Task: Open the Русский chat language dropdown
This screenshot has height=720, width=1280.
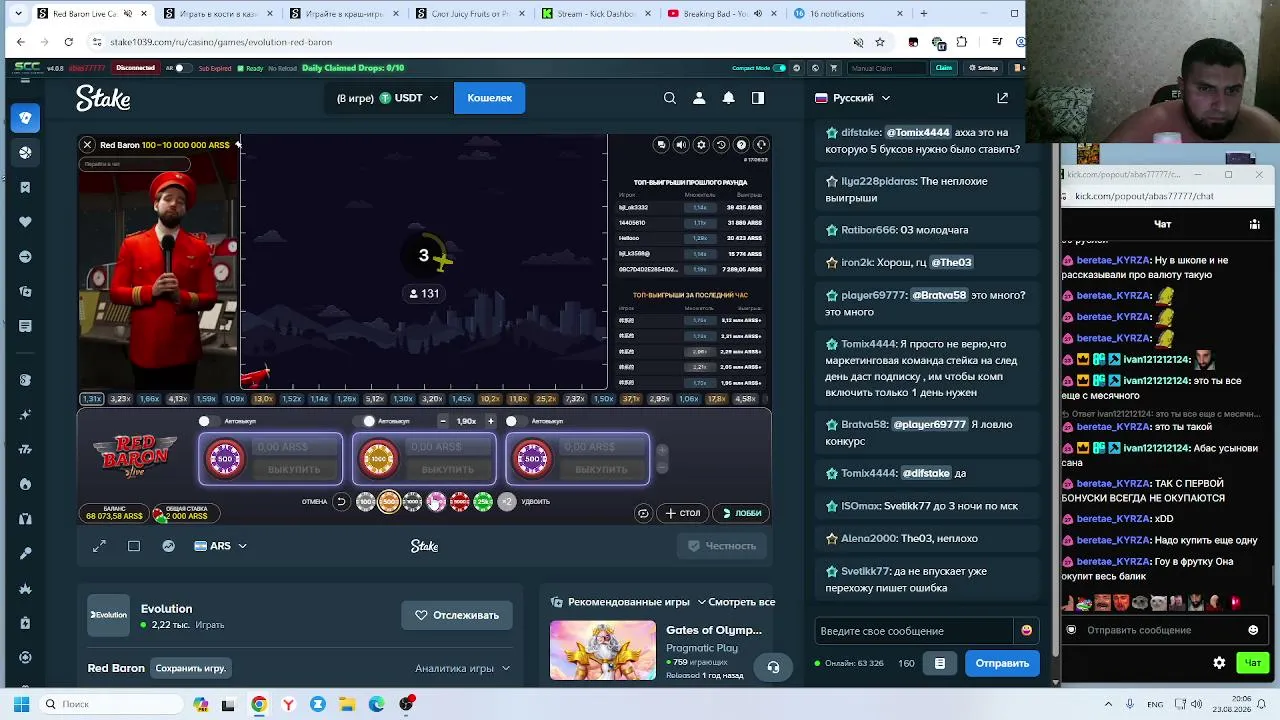Action: click(x=852, y=98)
